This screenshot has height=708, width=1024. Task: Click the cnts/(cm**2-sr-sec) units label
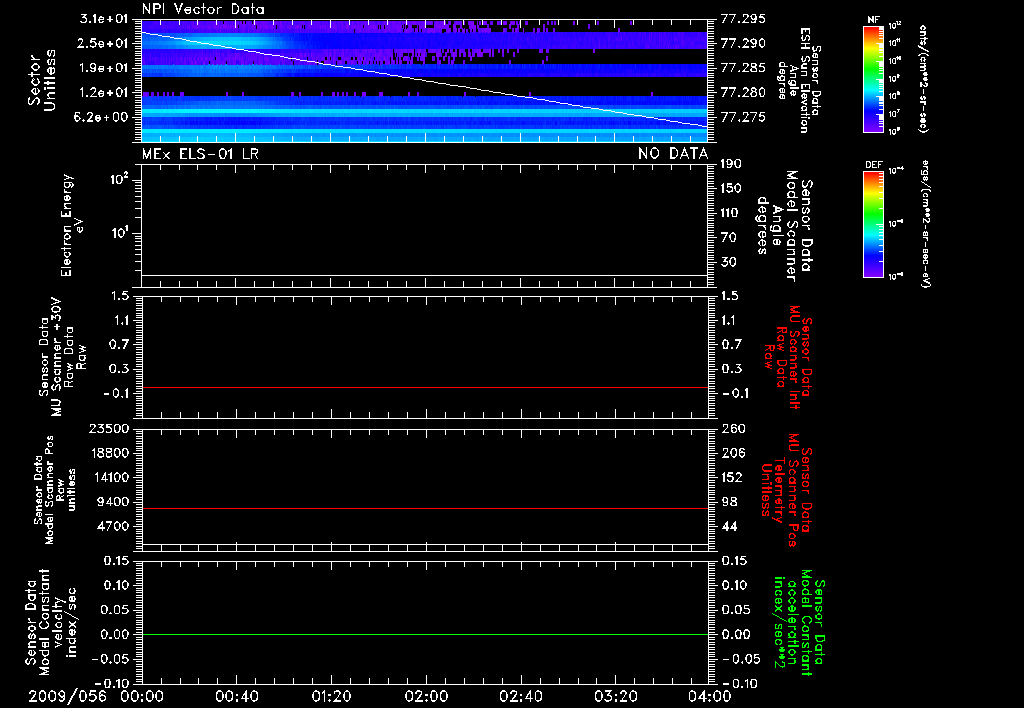tap(923, 78)
